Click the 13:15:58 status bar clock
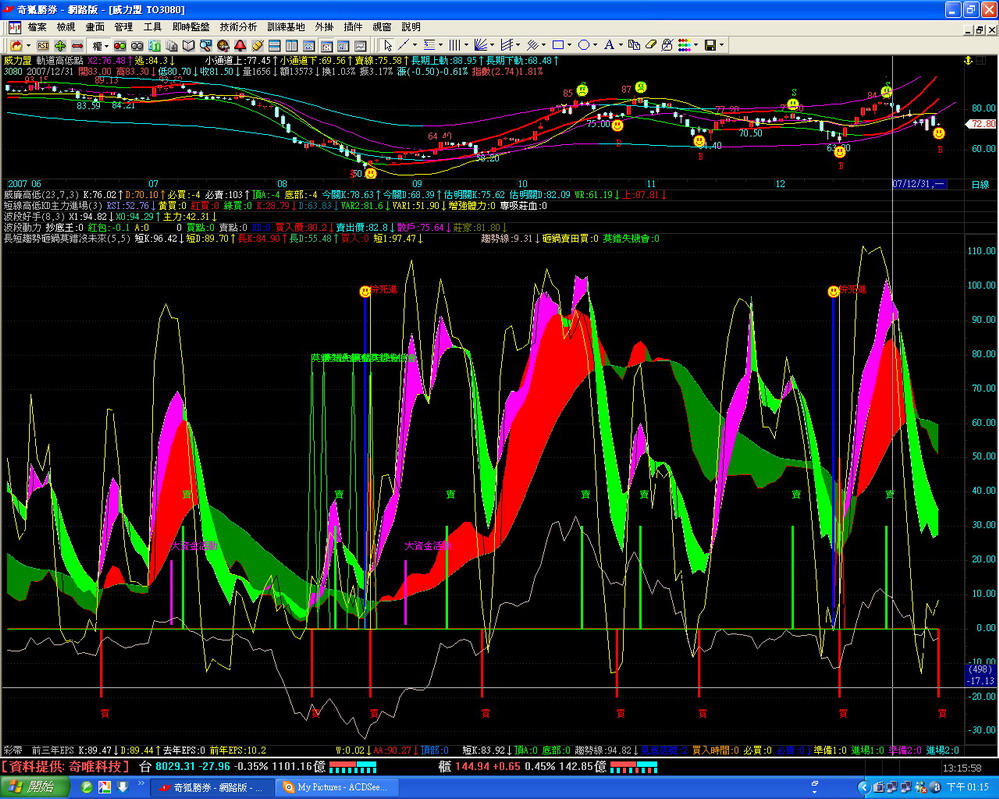The image size is (999, 799). (962, 768)
